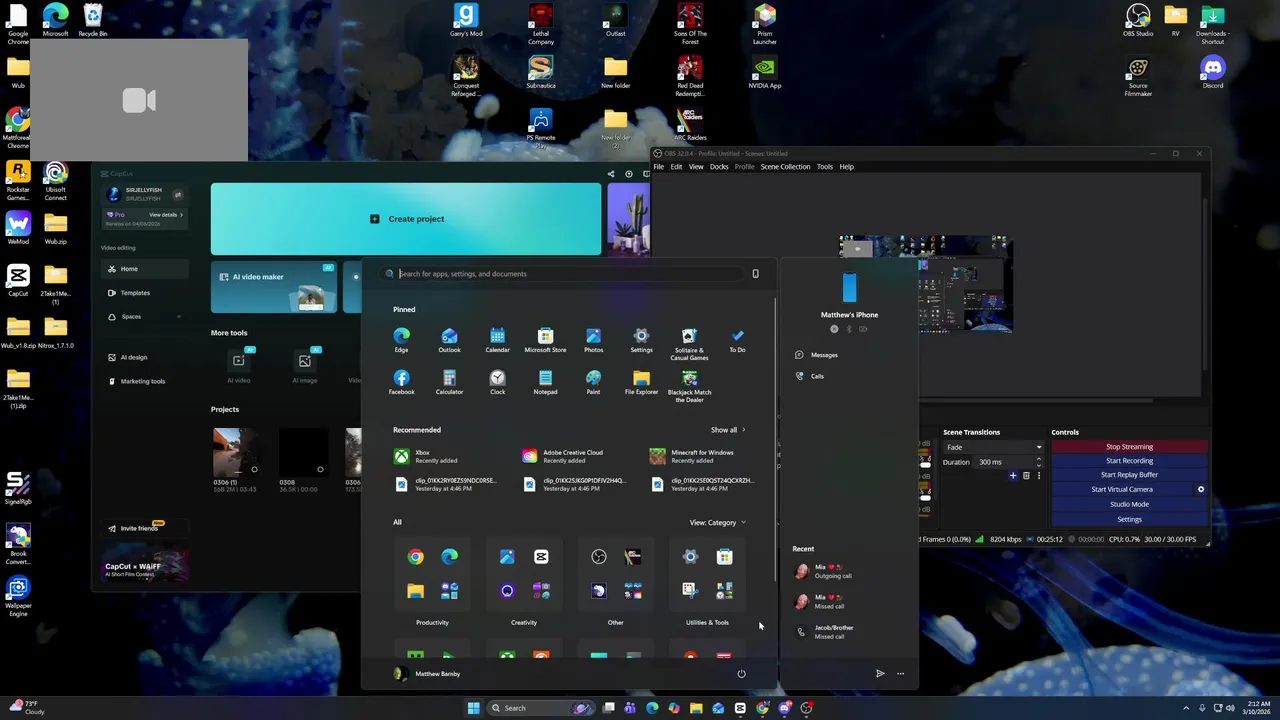Open File Explorer from pinned apps
This screenshot has width=1280, height=720.
(x=641, y=382)
